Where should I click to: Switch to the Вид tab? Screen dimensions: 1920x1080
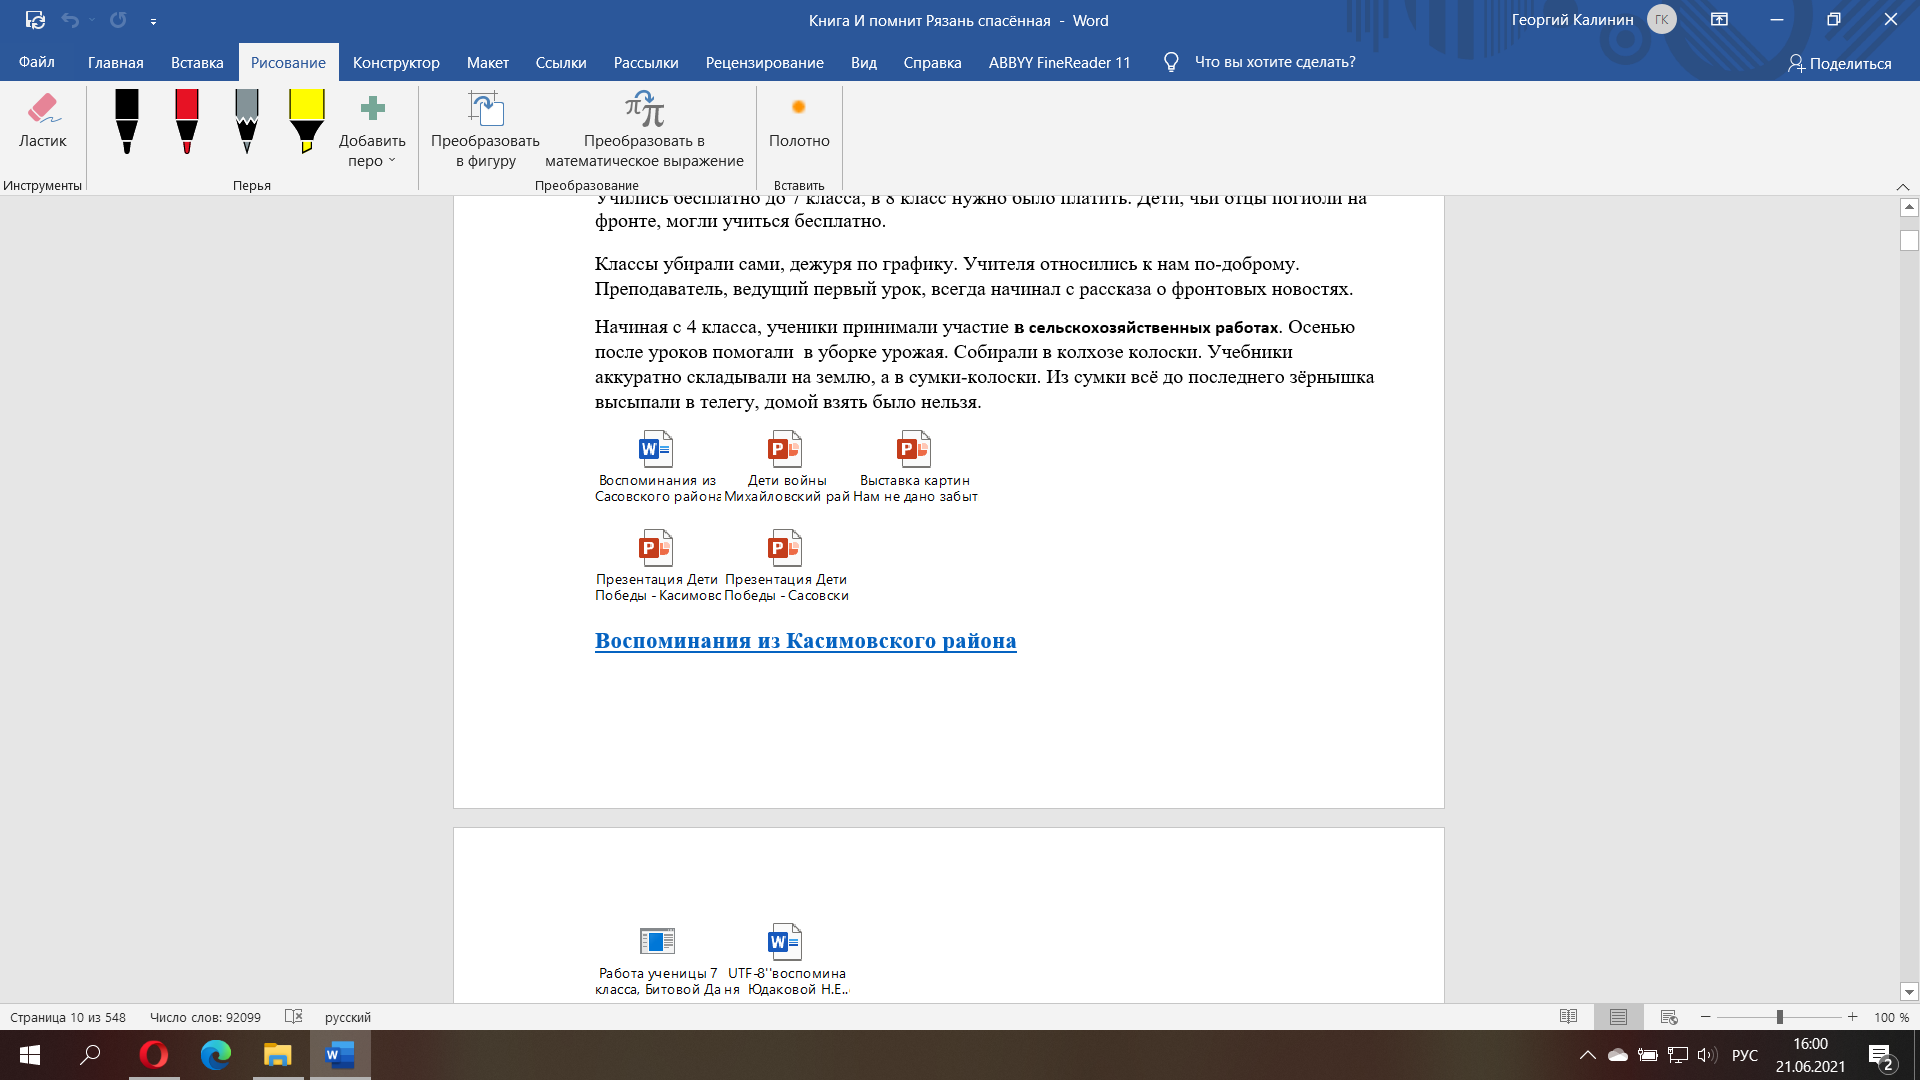click(864, 62)
